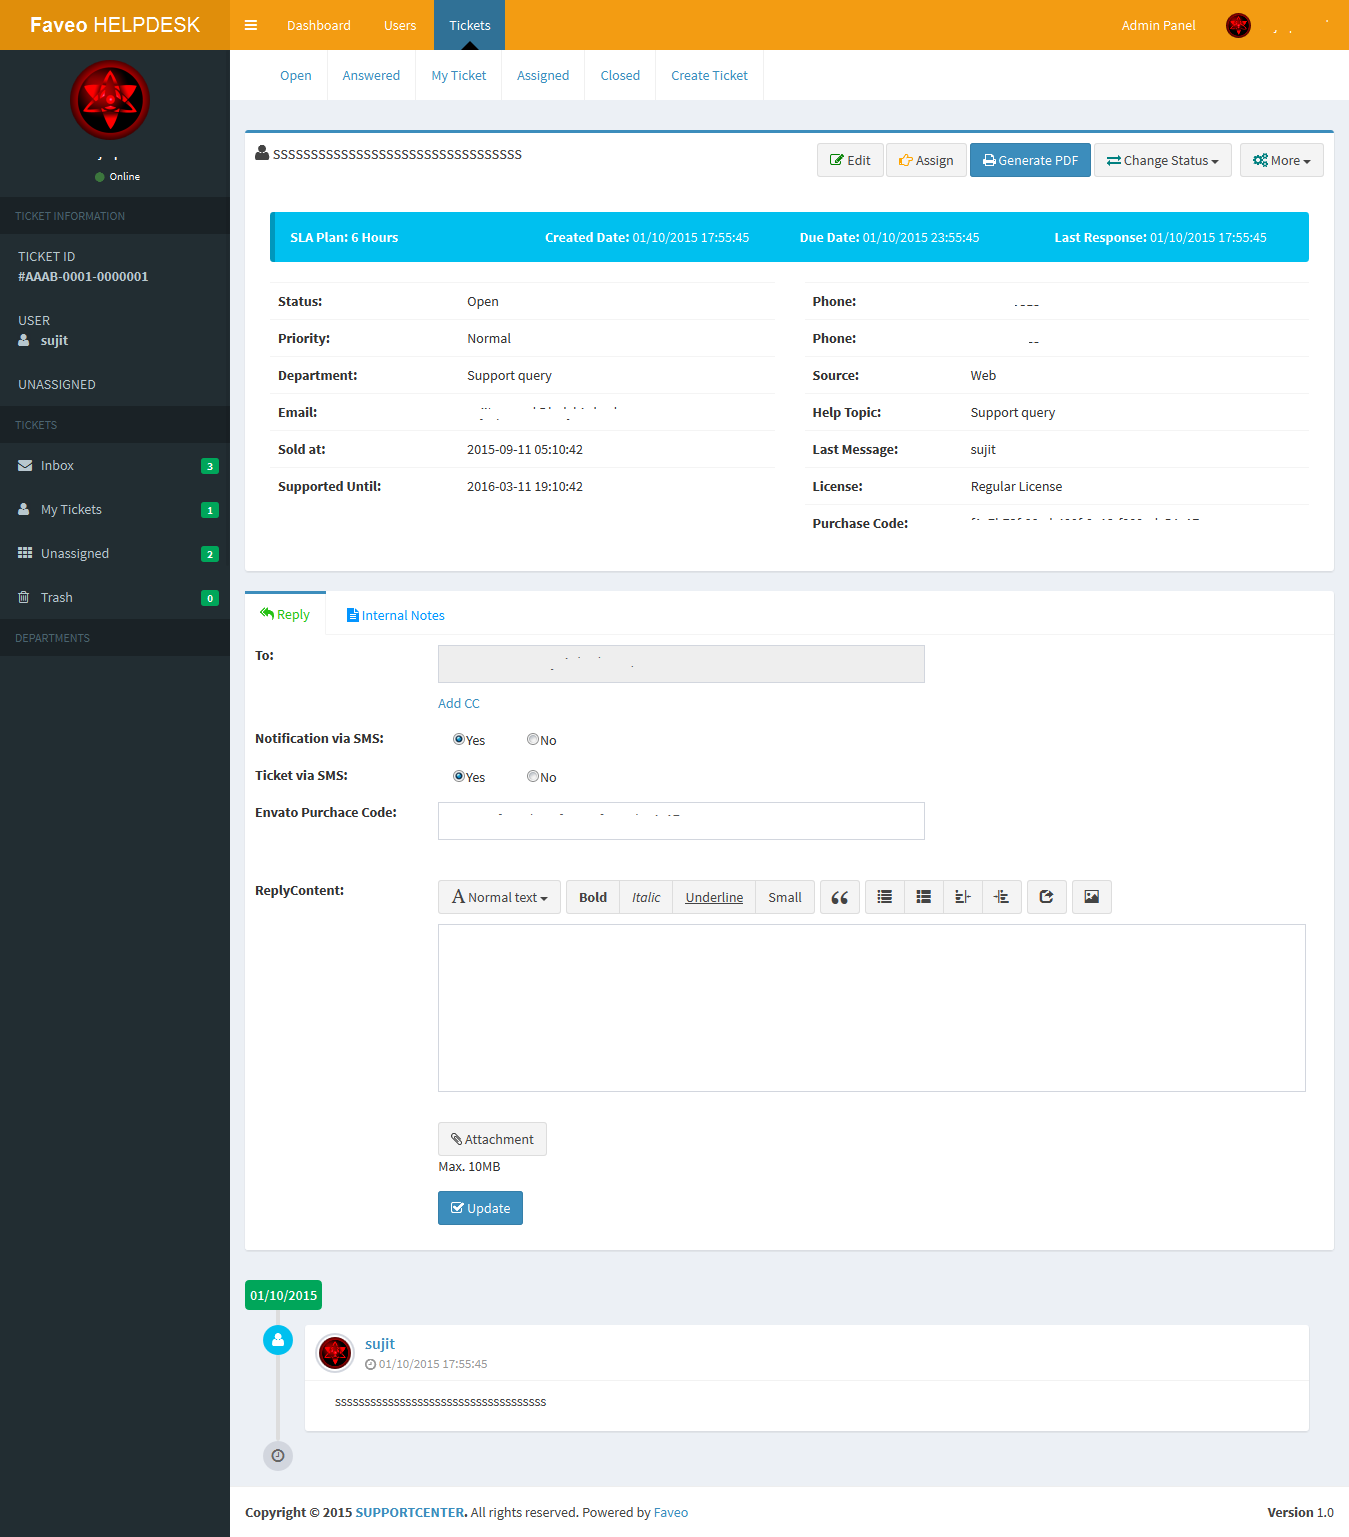1349x1537 pixels.
Task: Open the Normal text style dropdown
Action: (499, 897)
